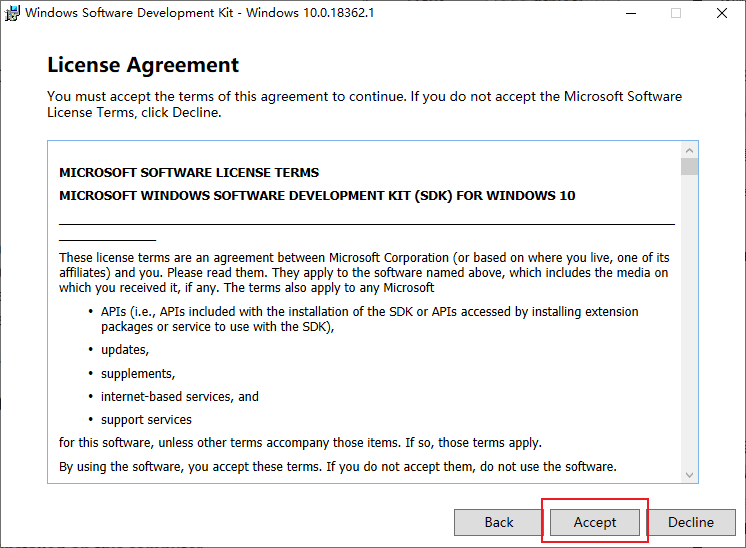
Task: Click the APIs bullet paragraph
Action: [370, 319]
